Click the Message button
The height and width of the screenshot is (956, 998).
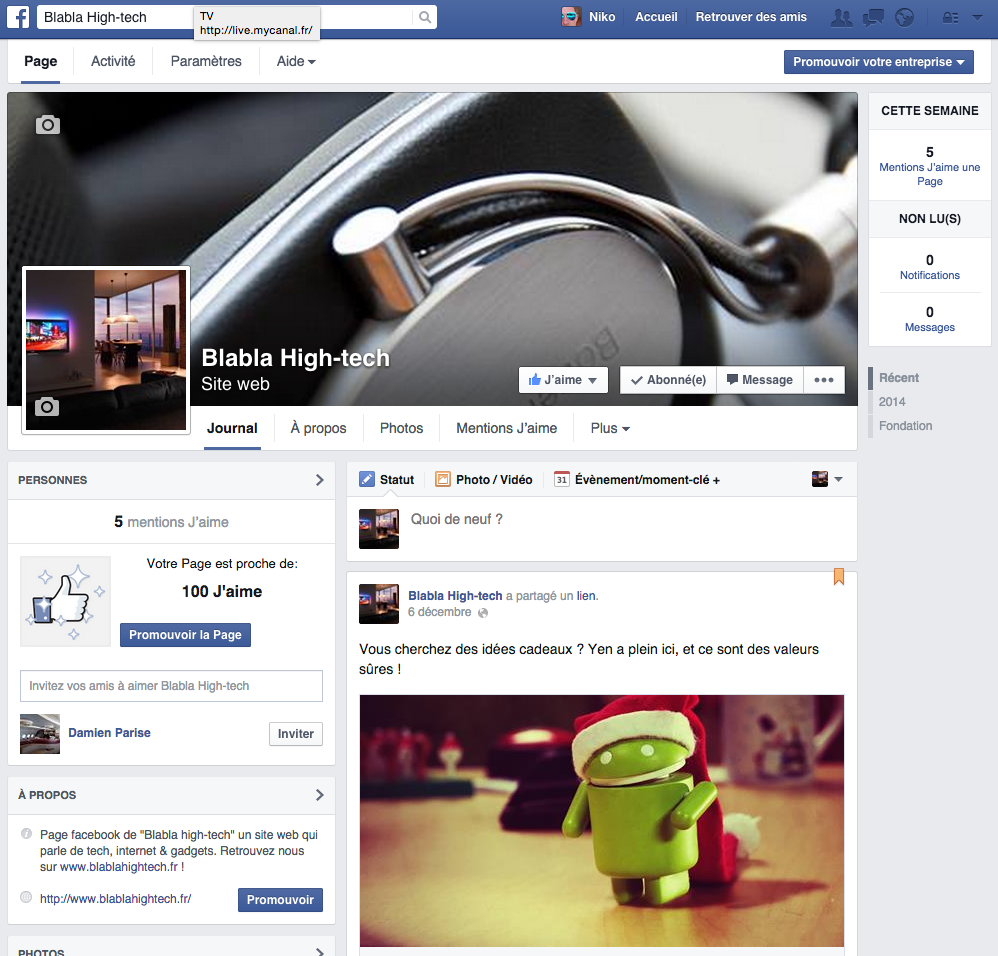pyautogui.click(x=760, y=380)
